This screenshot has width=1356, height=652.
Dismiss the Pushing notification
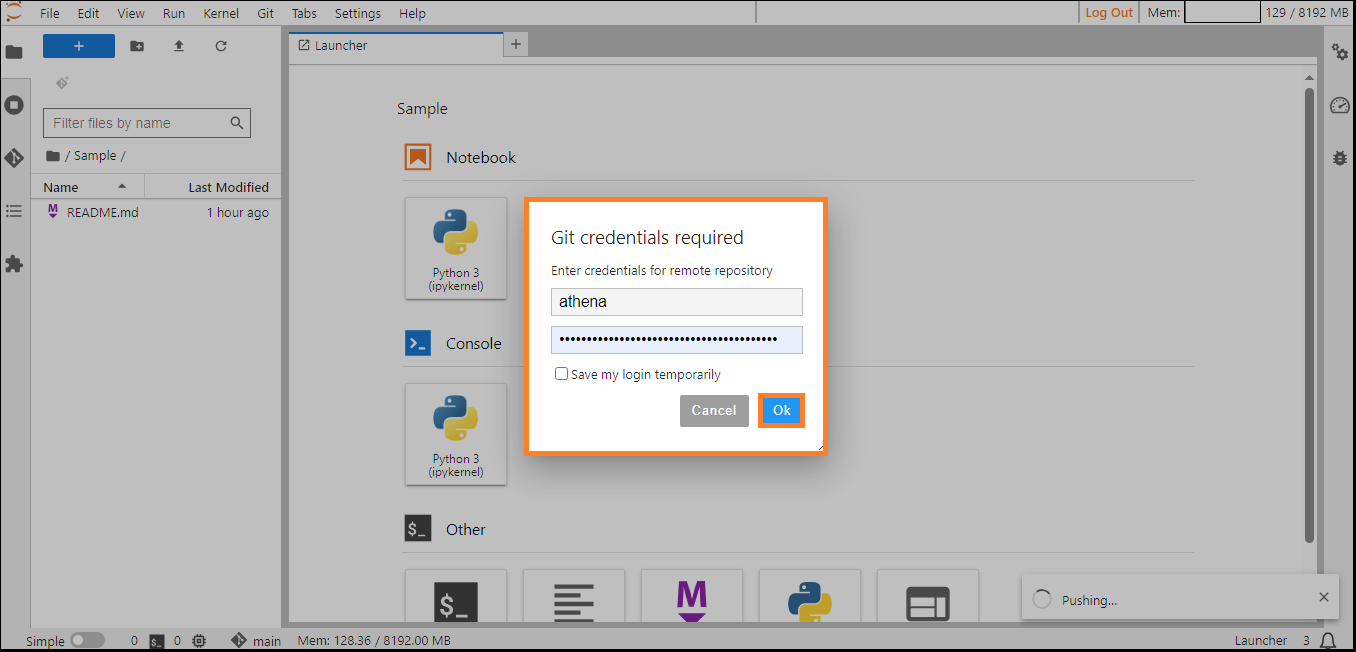click(1324, 597)
